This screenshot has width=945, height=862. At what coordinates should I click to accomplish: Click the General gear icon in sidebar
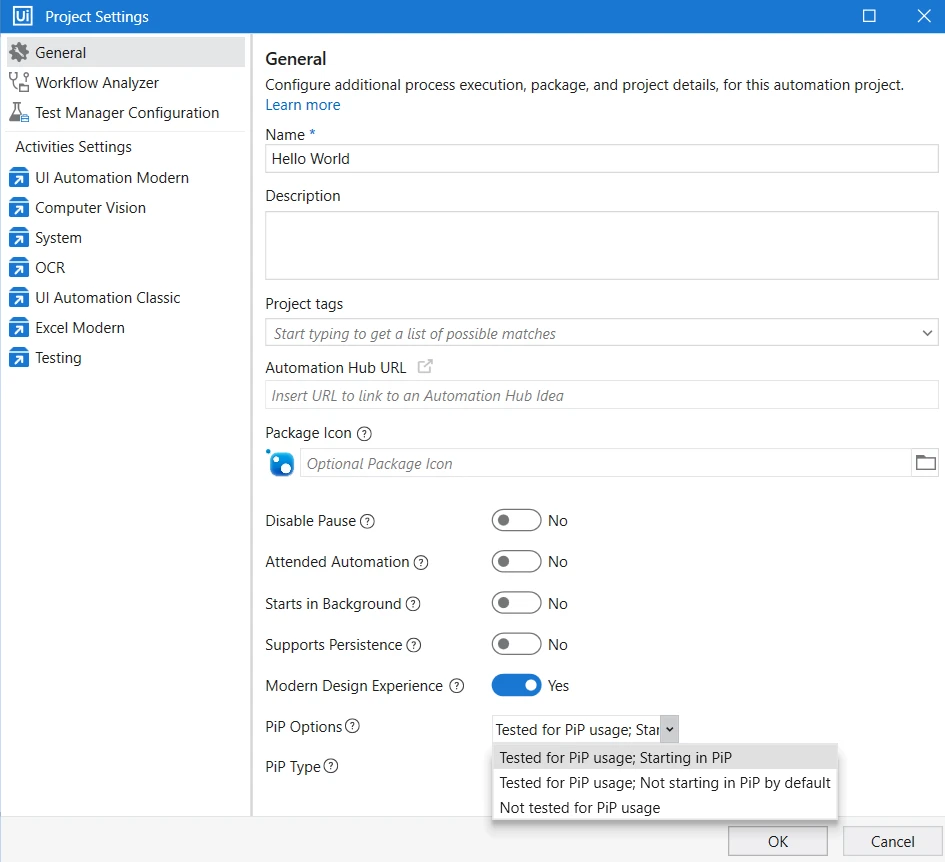point(19,52)
